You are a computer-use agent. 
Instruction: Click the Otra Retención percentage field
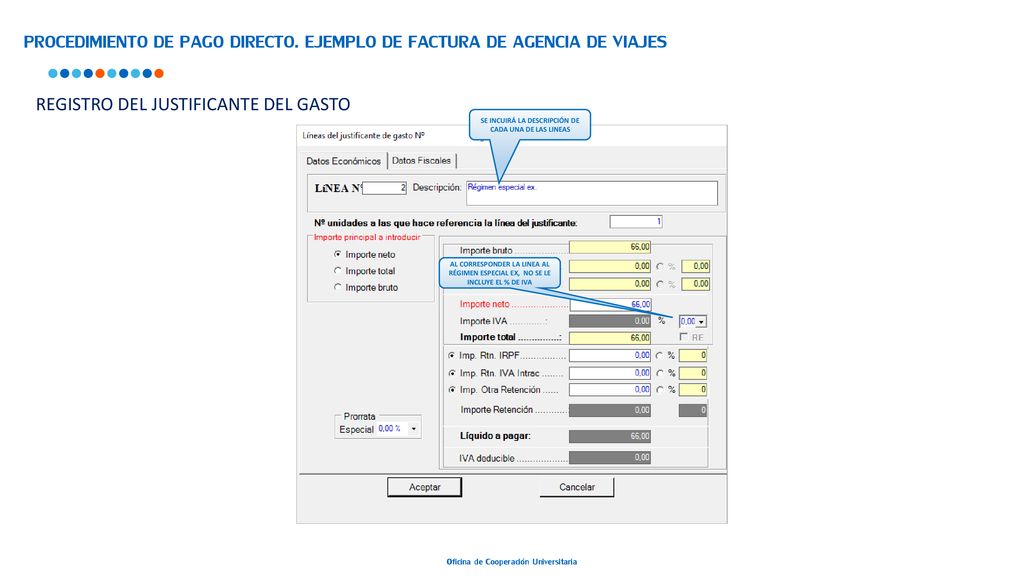(x=693, y=390)
